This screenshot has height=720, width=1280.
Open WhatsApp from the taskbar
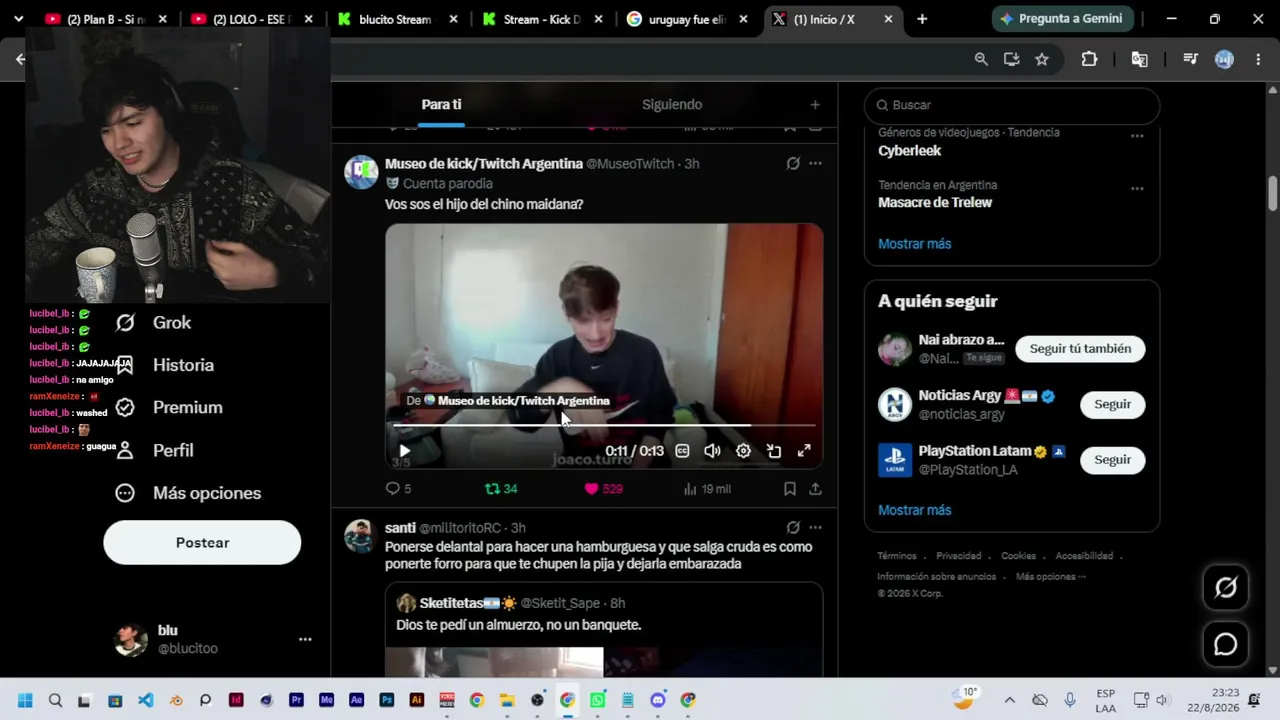597,700
